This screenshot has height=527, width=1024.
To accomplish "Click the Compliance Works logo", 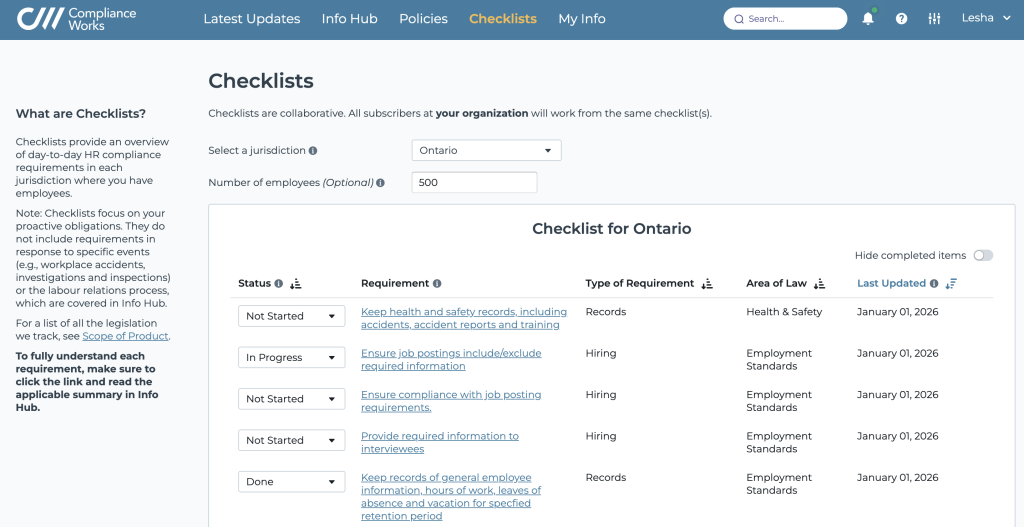I will click(x=77, y=19).
